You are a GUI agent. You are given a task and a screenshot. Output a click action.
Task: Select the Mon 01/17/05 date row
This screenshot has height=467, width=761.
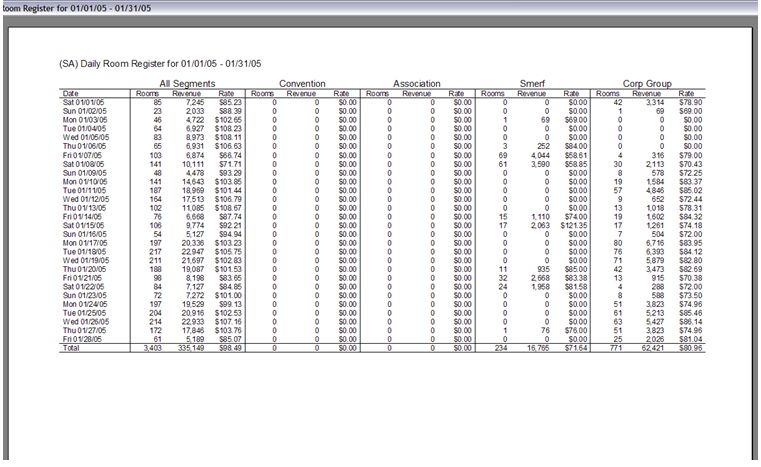coord(84,243)
